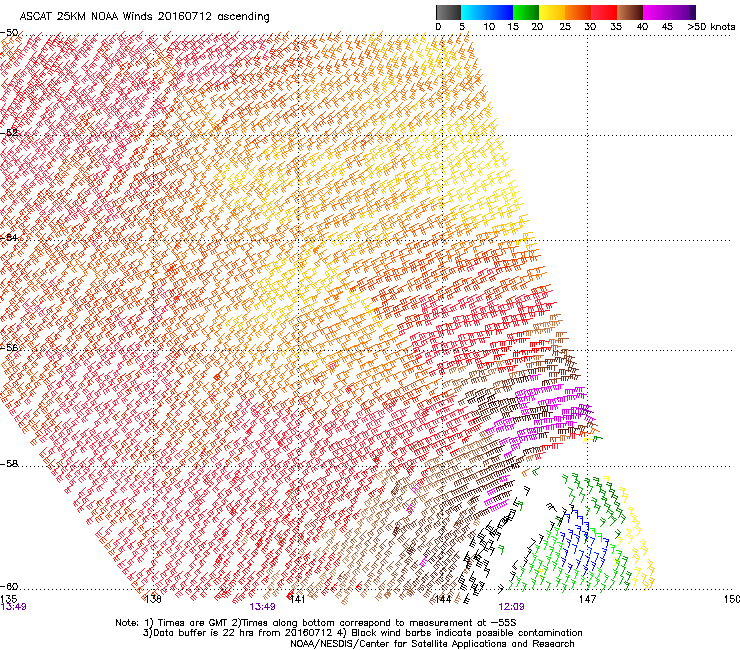The height and width of the screenshot is (650, 740).
Task: Click the gray 0-5 knots legend color
Action: (448, 12)
